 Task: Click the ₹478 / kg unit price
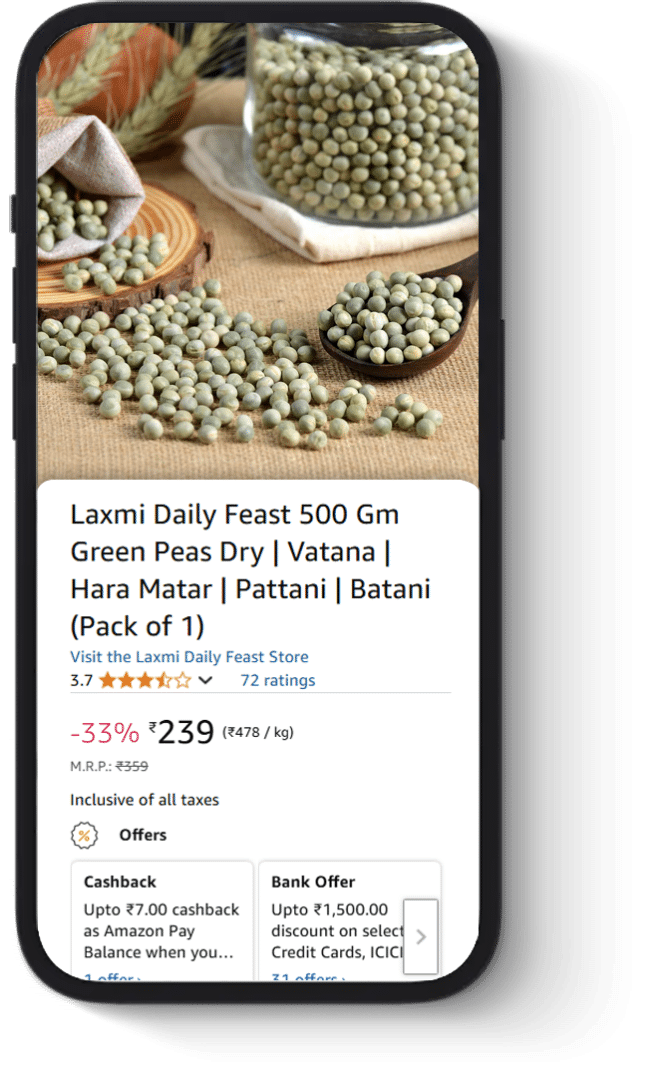click(258, 732)
